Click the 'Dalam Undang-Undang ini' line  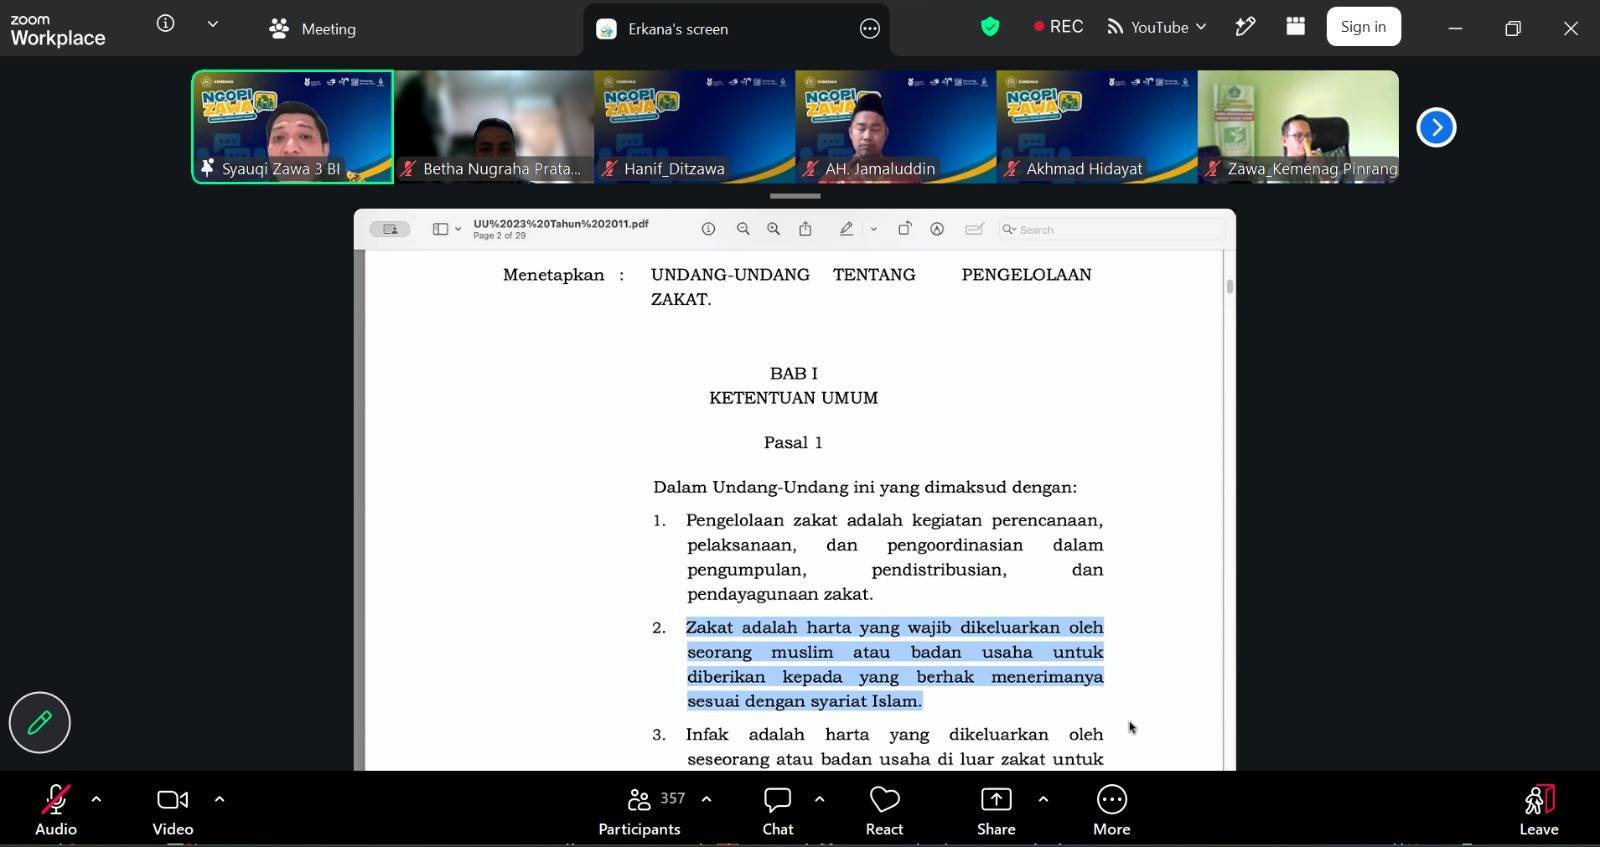[x=865, y=487]
